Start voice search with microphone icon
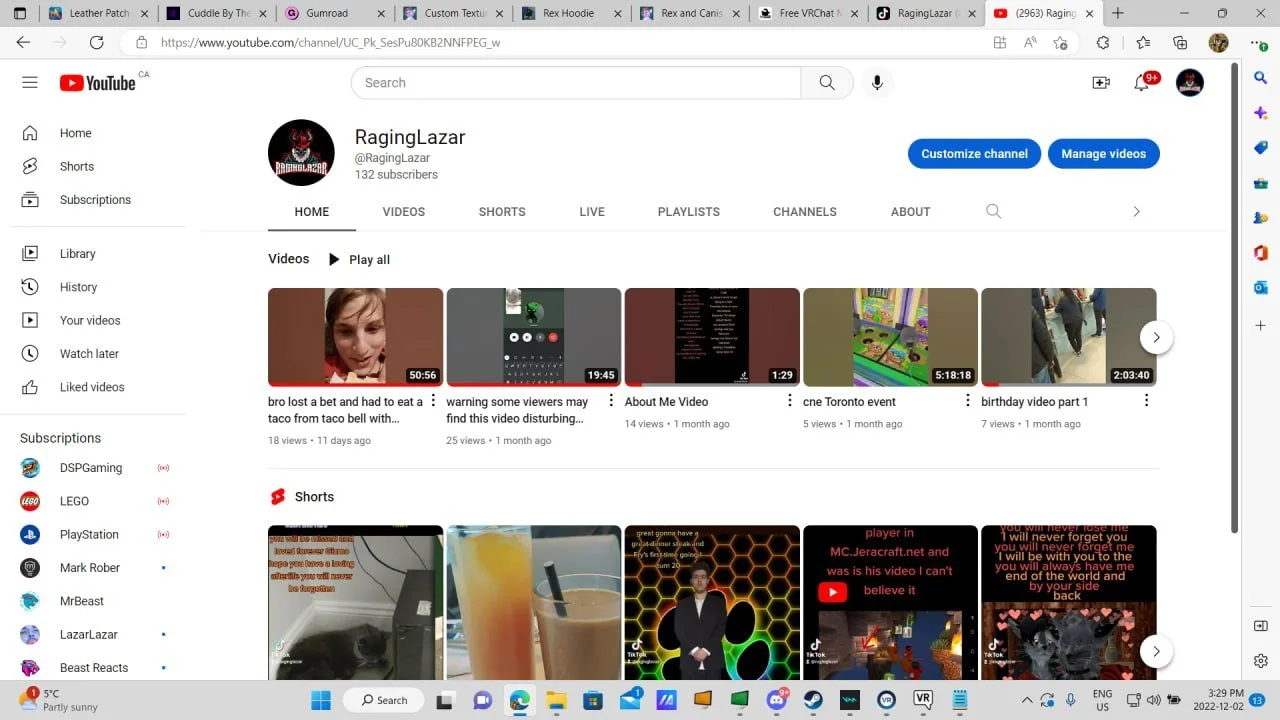 [x=877, y=83]
